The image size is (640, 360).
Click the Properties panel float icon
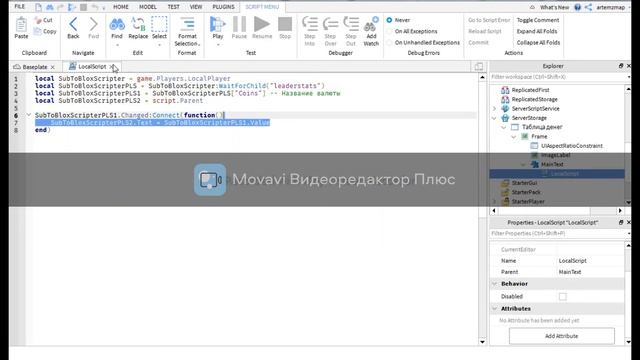[621, 222]
